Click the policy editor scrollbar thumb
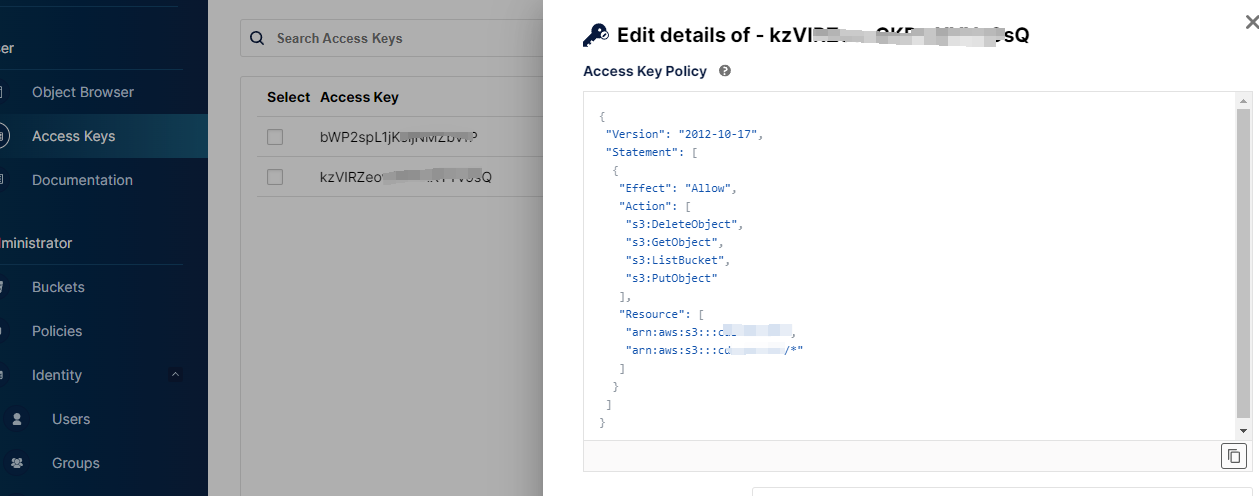Image resolution: width=1259 pixels, height=496 pixels. click(x=1244, y=260)
